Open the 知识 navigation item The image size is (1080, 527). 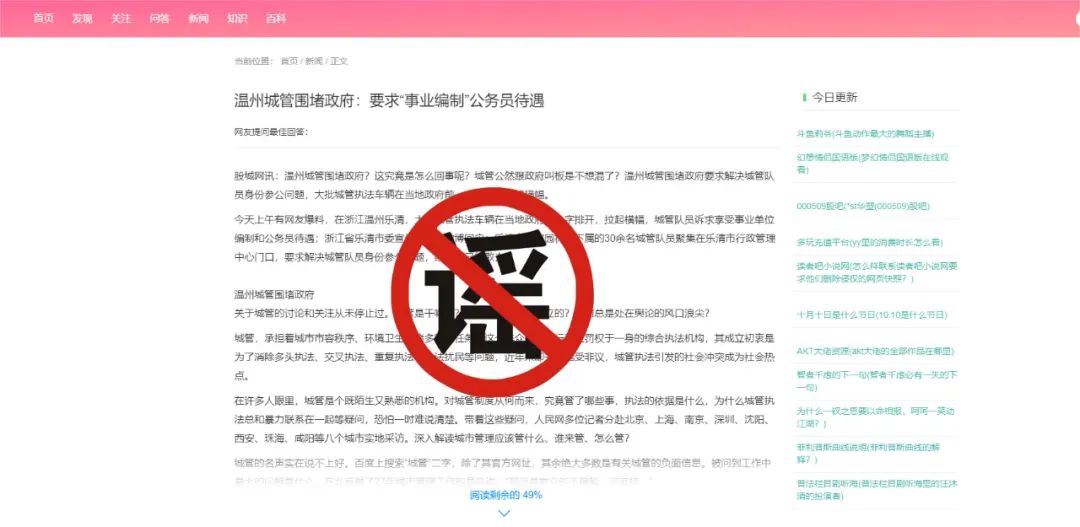[x=237, y=19]
